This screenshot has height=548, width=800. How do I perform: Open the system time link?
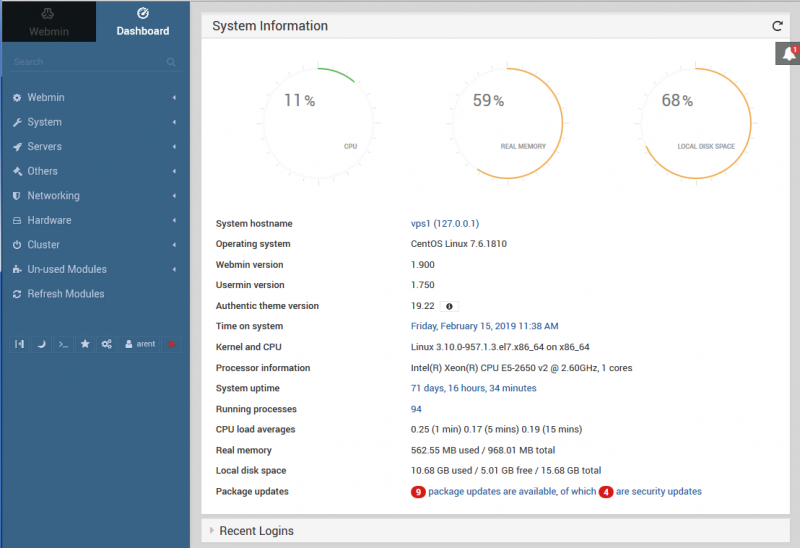(485, 326)
